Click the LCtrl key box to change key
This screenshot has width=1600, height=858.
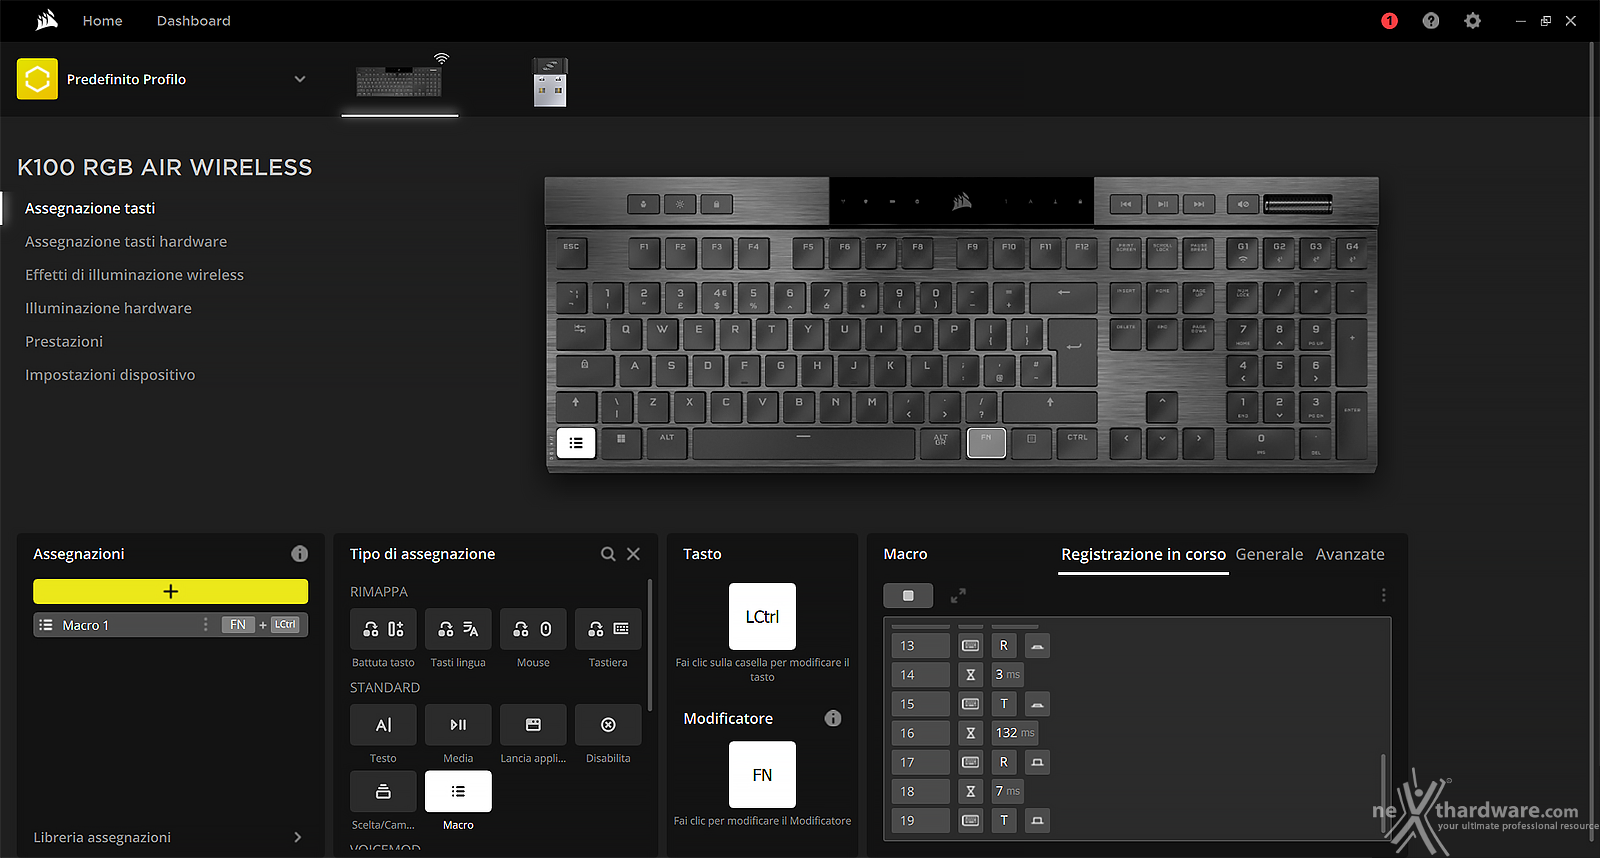[762, 617]
